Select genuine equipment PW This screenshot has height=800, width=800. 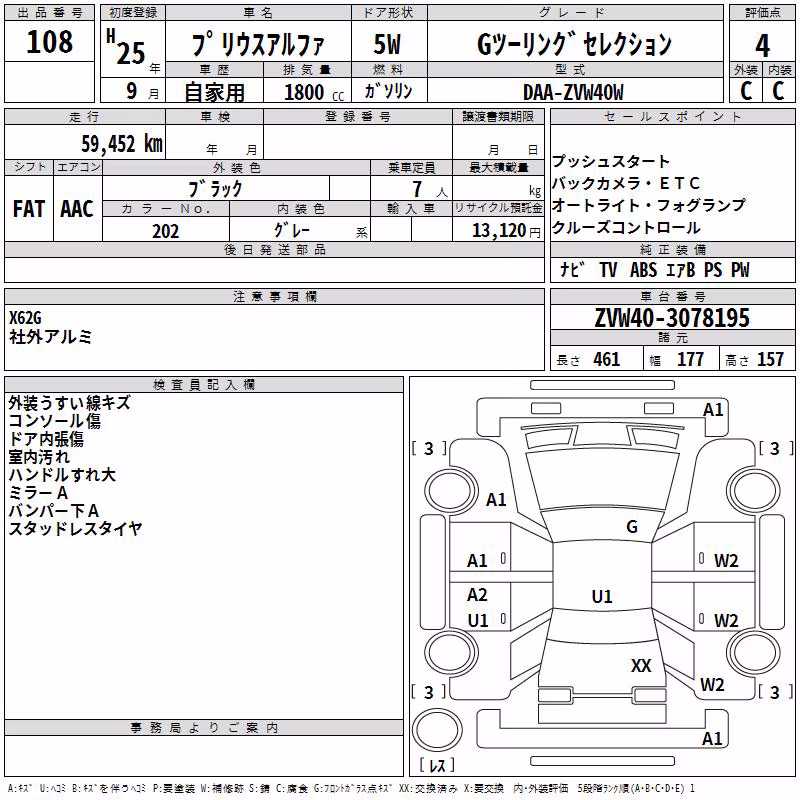tap(740, 270)
